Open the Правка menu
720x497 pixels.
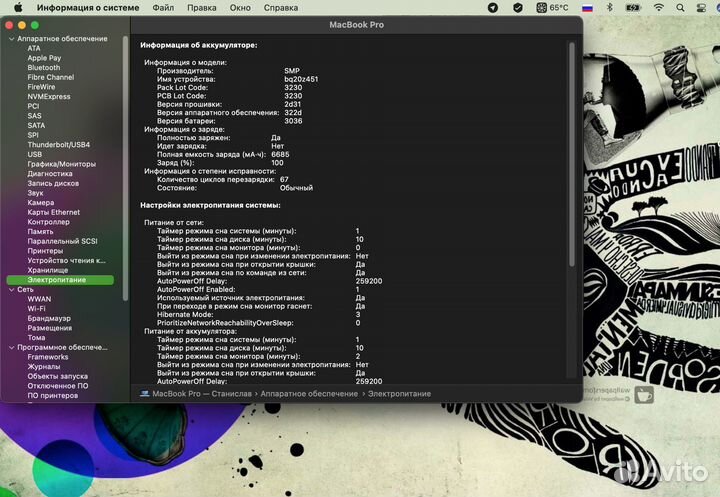[x=202, y=7]
